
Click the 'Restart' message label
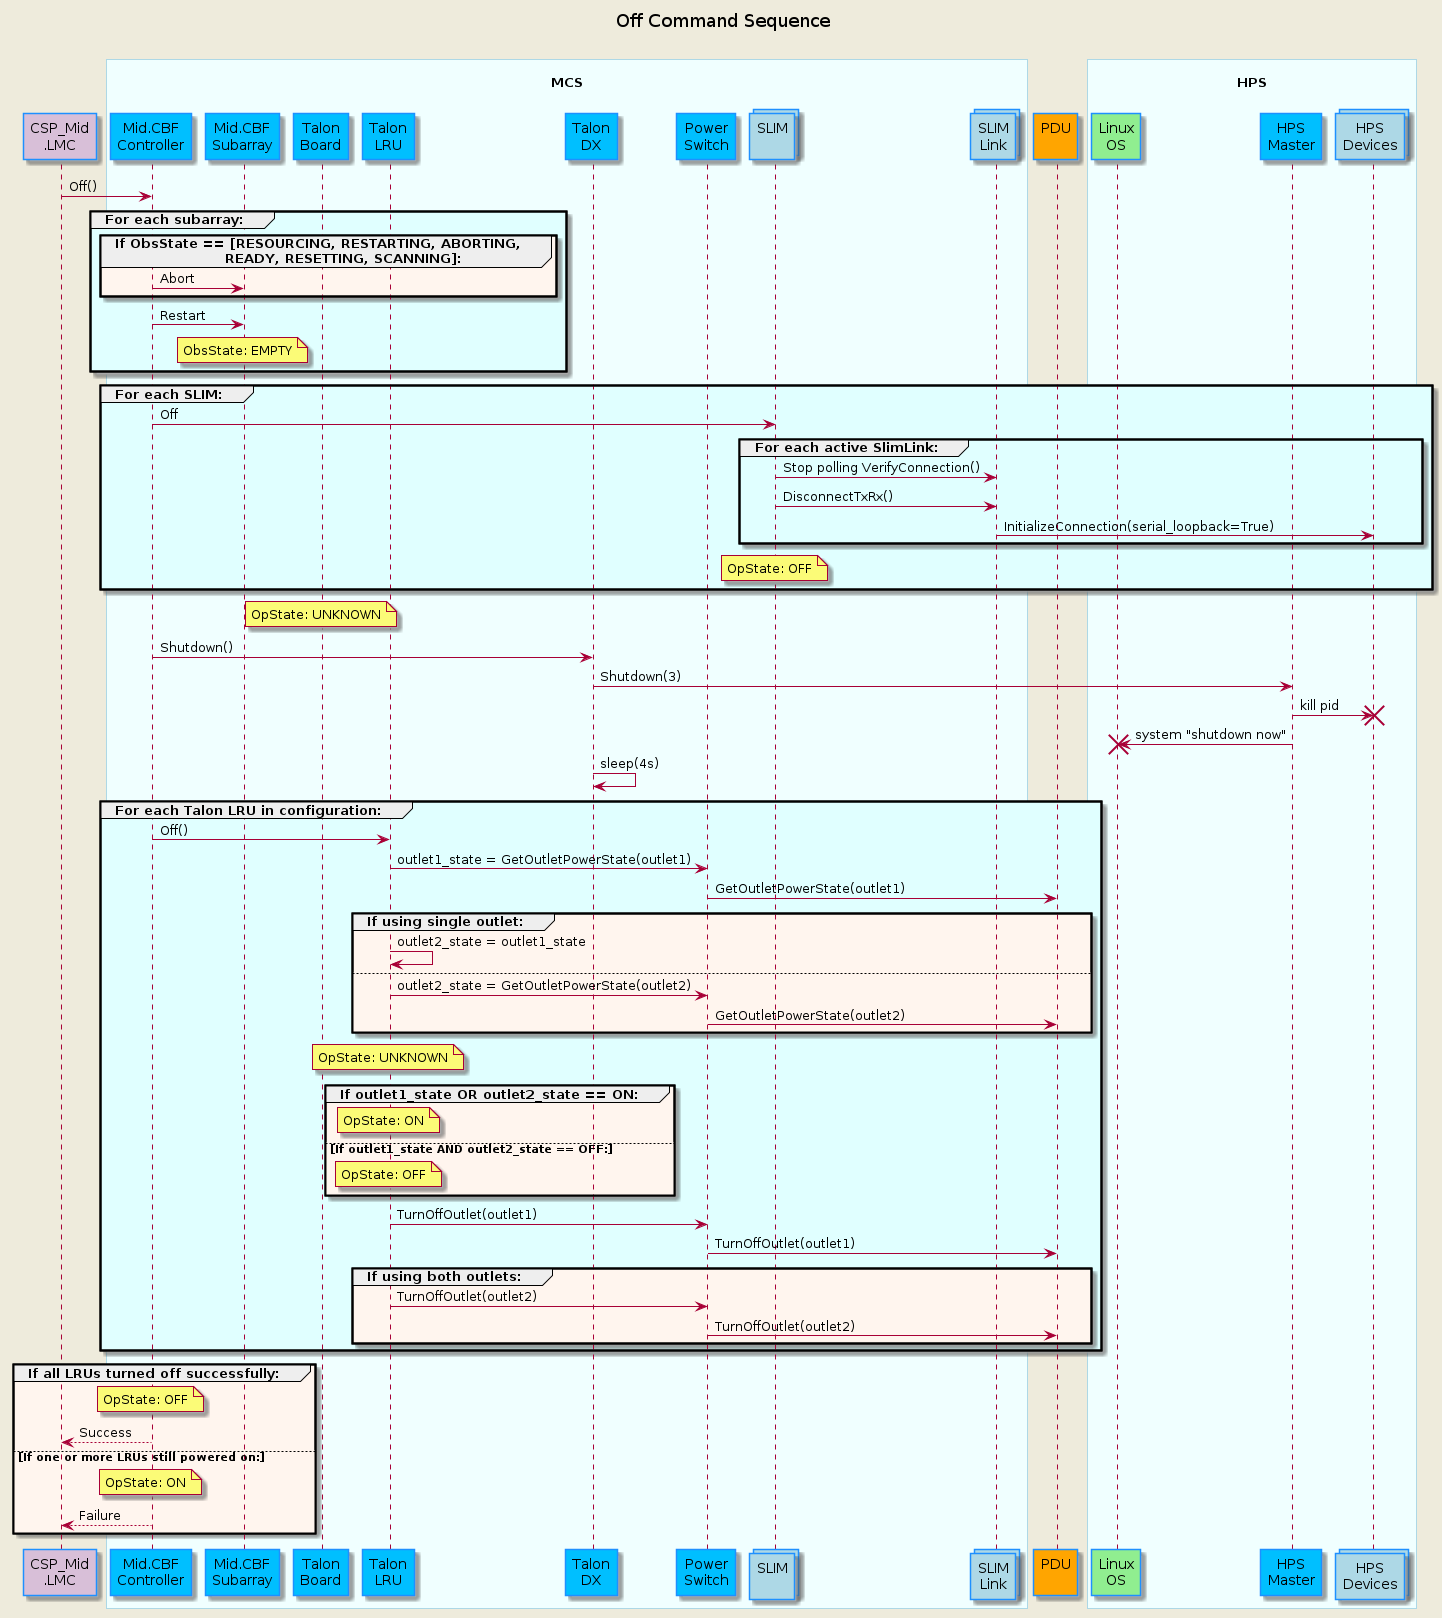pos(182,316)
